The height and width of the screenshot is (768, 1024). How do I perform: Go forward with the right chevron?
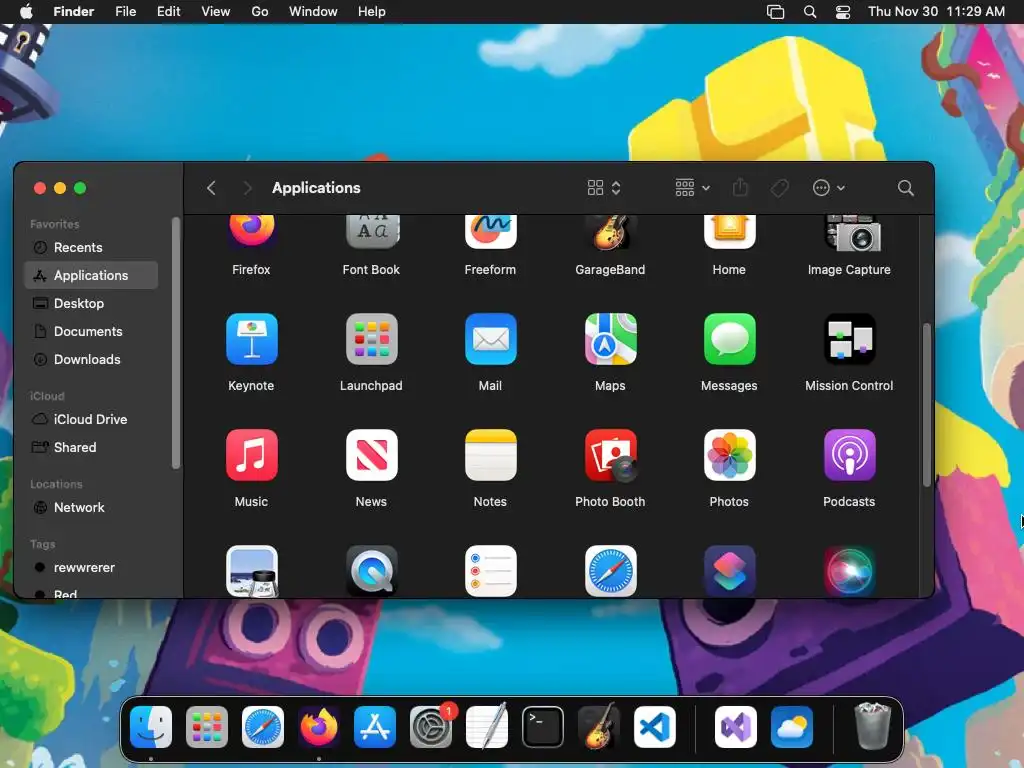(x=247, y=188)
